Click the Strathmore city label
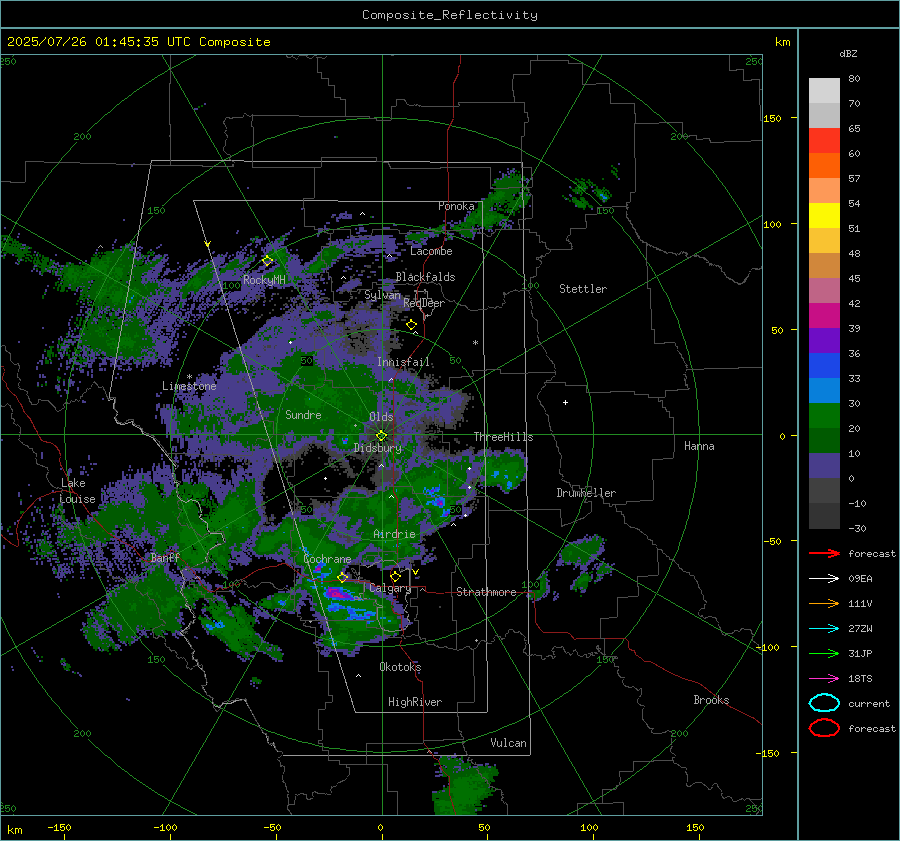Viewport: 900px width, 841px height. coord(486,592)
